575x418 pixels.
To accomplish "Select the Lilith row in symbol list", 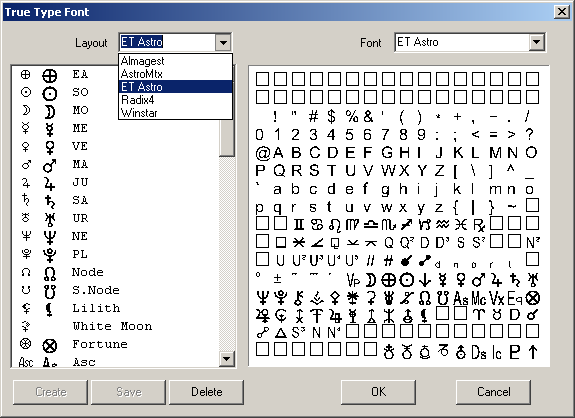I will pyautogui.click(x=116, y=308).
